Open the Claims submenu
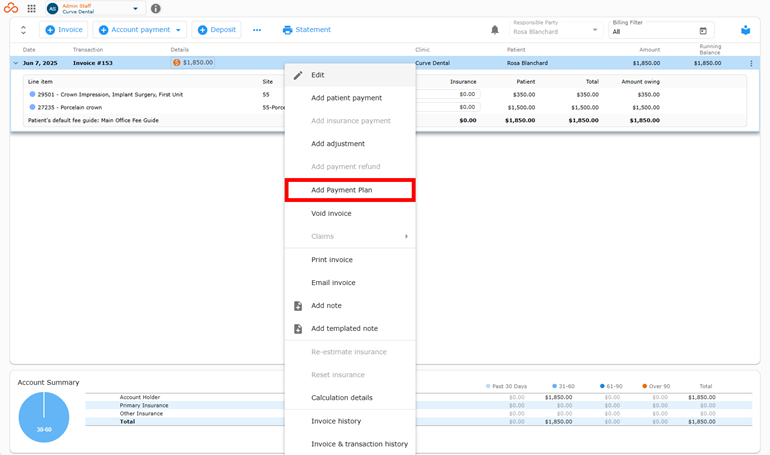Viewport: 770px width, 455px height. pyautogui.click(x=350, y=236)
